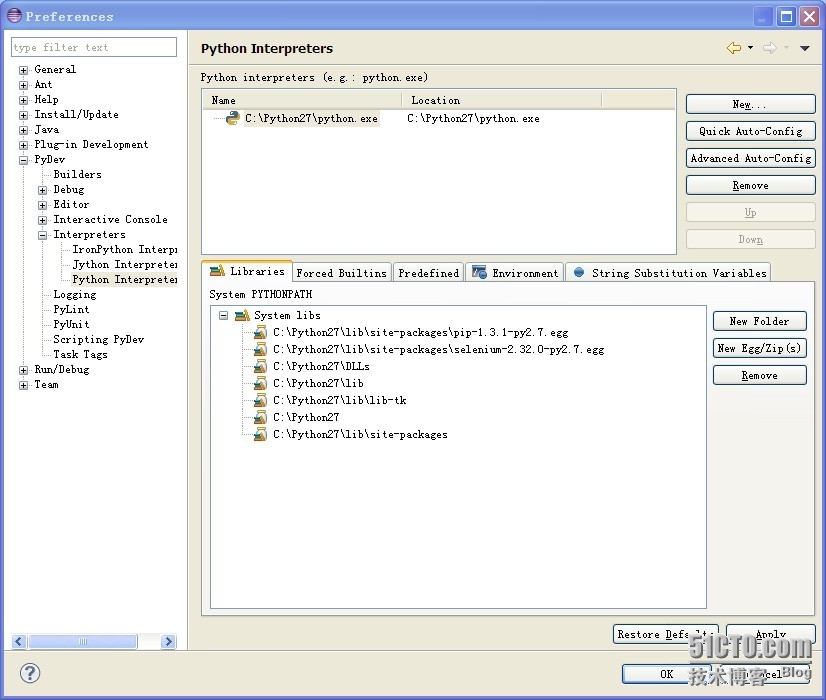Select Builders under PyDev
This screenshot has height=700, width=826.
click(77, 174)
